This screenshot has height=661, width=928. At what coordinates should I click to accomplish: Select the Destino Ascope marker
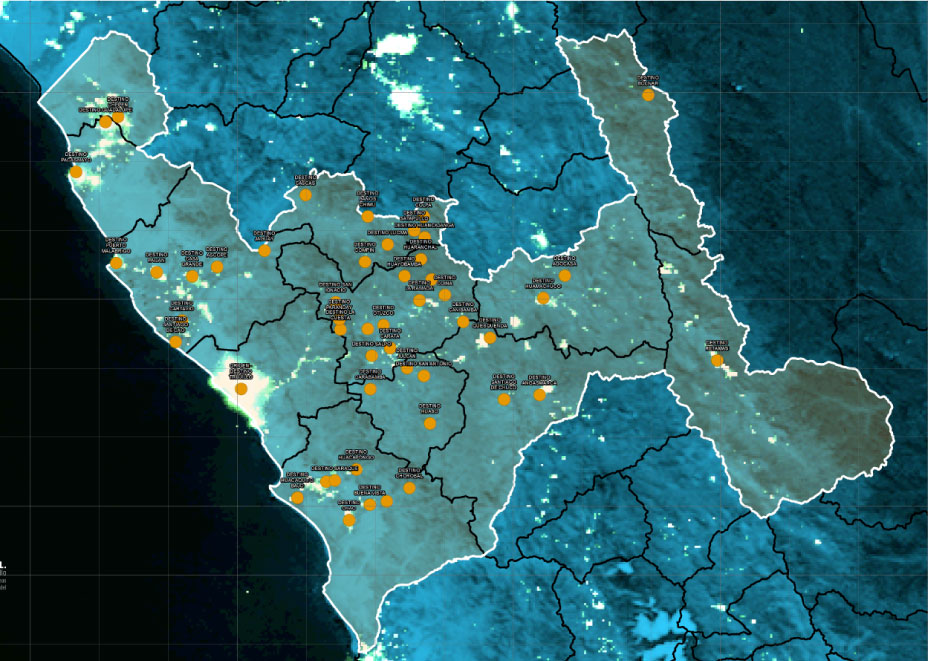217,267
